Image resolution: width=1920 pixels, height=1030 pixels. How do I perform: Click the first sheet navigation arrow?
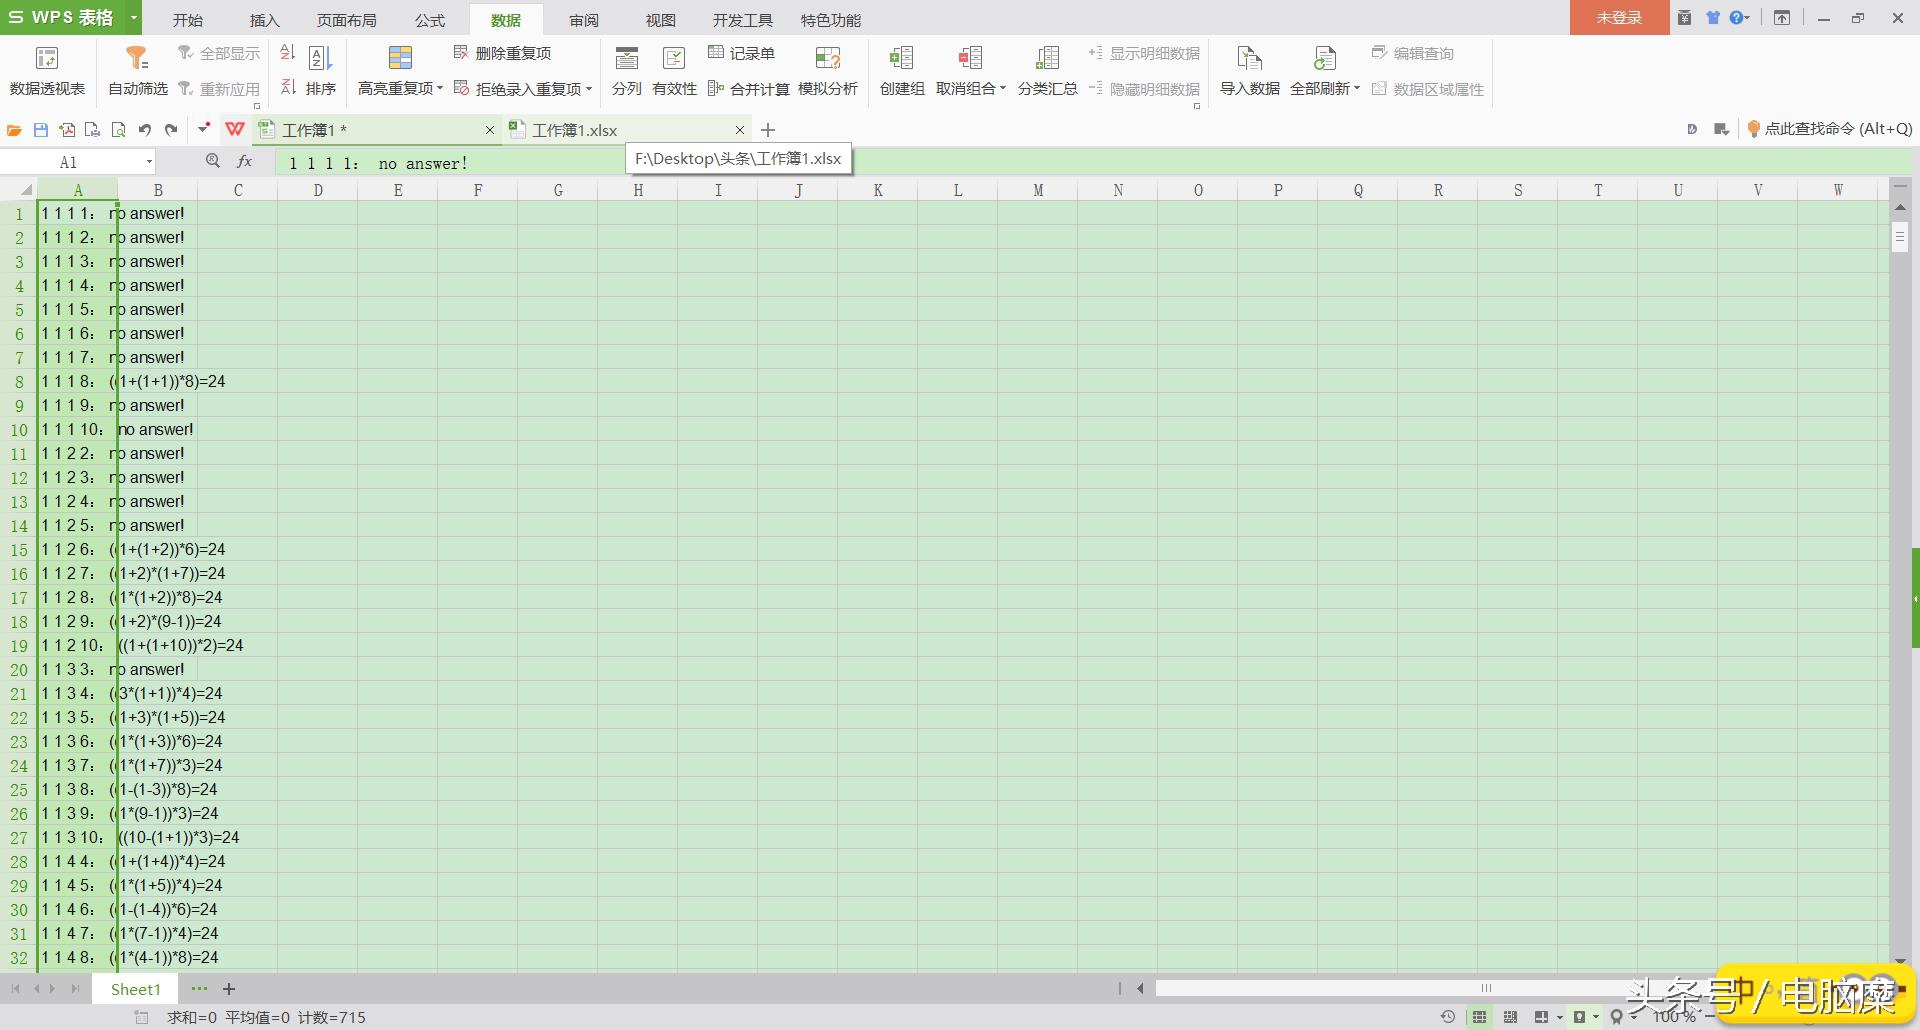click(x=15, y=989)
